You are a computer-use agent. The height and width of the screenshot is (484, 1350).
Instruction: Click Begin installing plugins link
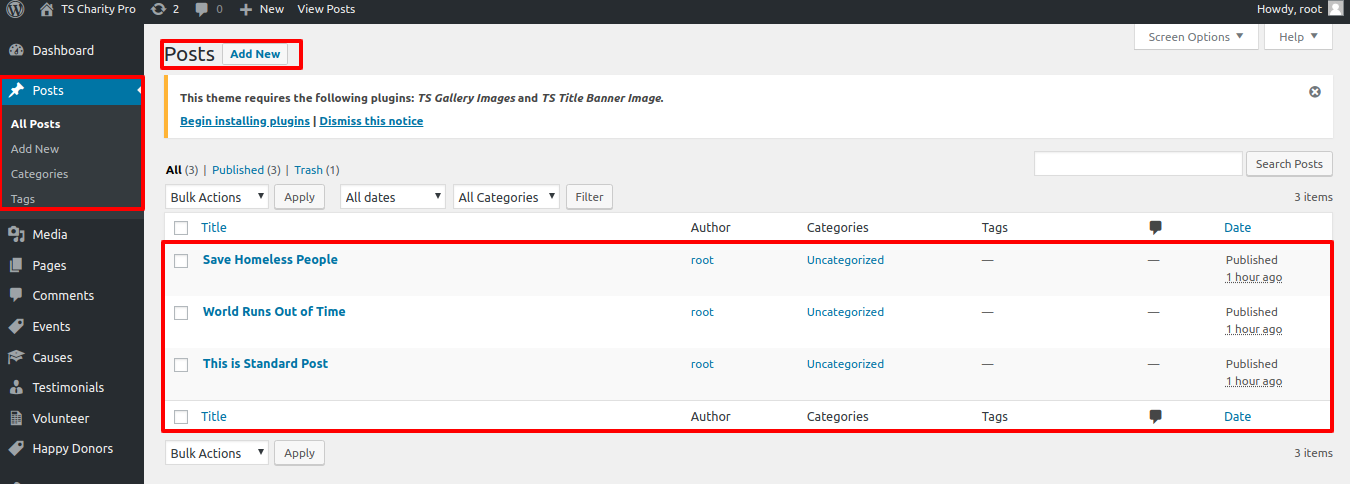click(245, 121)
